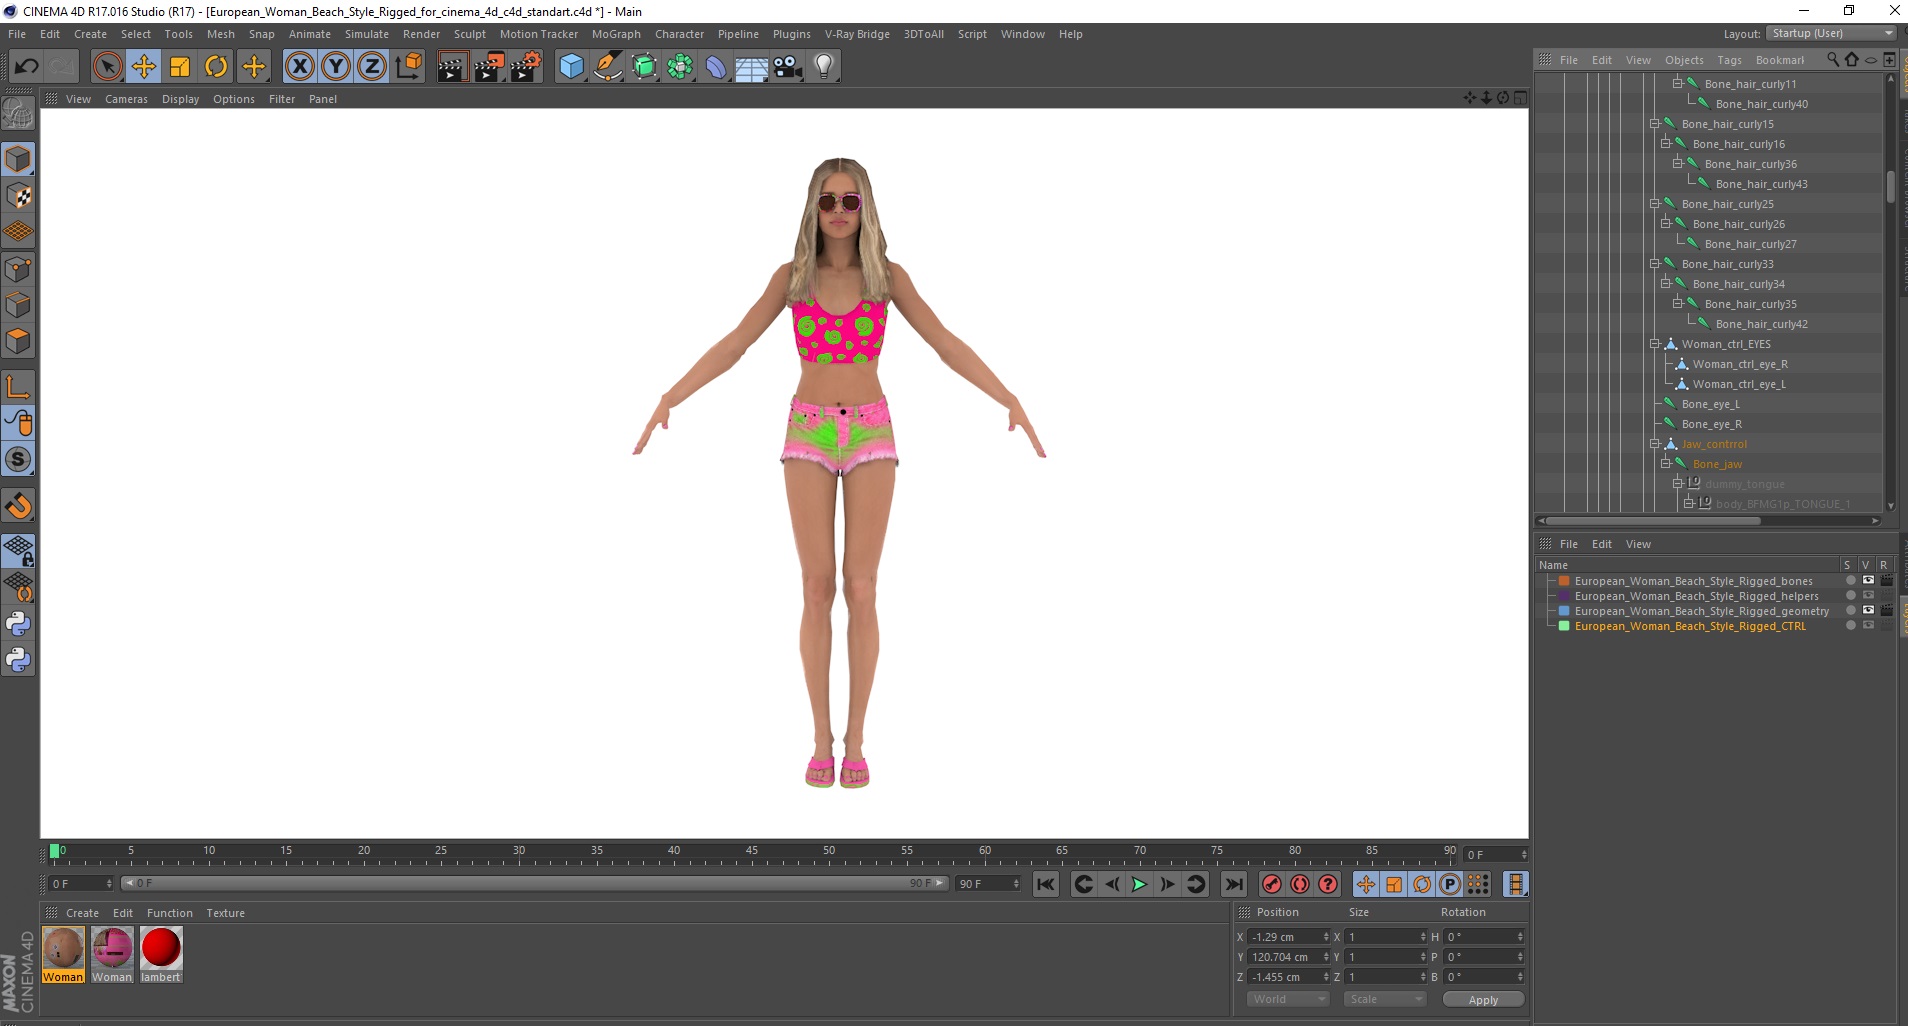Toggle Y axis lock
The height and width of the screenshot is (1026, 1908).
coord(336,67)
